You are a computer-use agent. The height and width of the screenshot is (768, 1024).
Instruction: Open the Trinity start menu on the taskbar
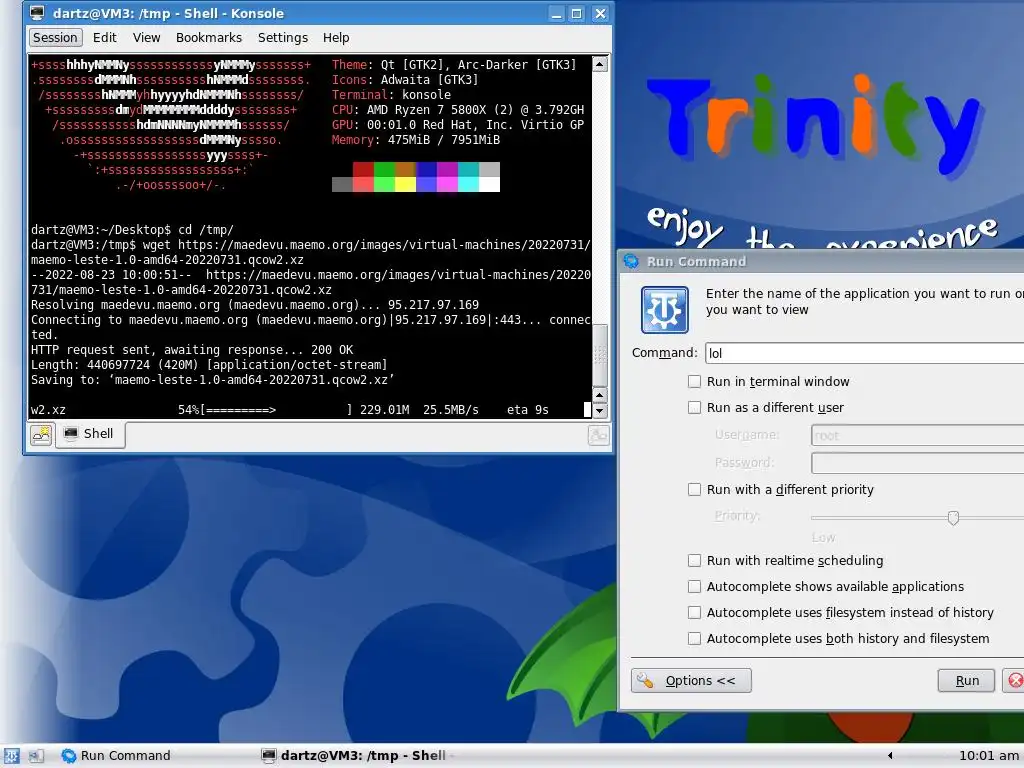(x=11, y=756)
